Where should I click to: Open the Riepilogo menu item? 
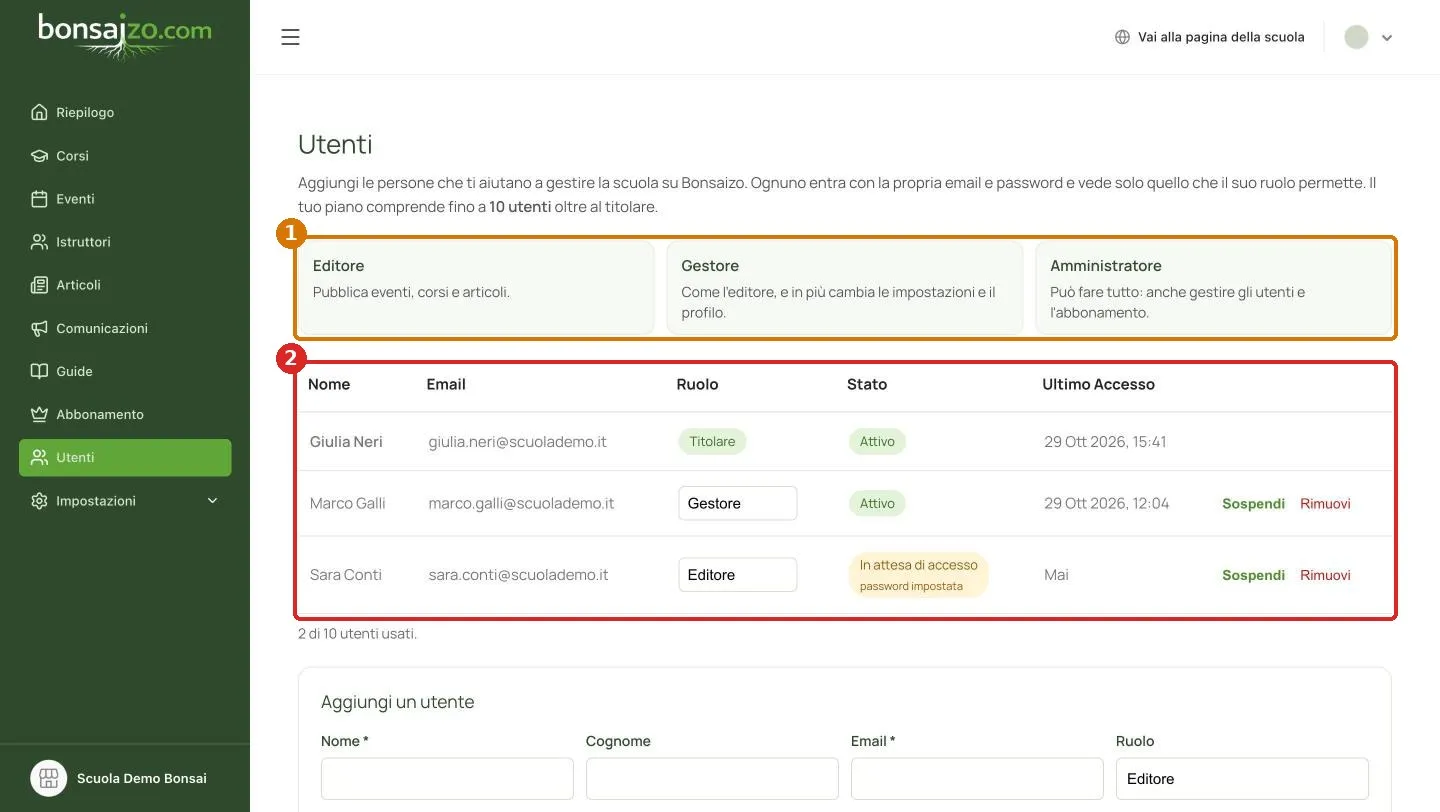(125, 112)
